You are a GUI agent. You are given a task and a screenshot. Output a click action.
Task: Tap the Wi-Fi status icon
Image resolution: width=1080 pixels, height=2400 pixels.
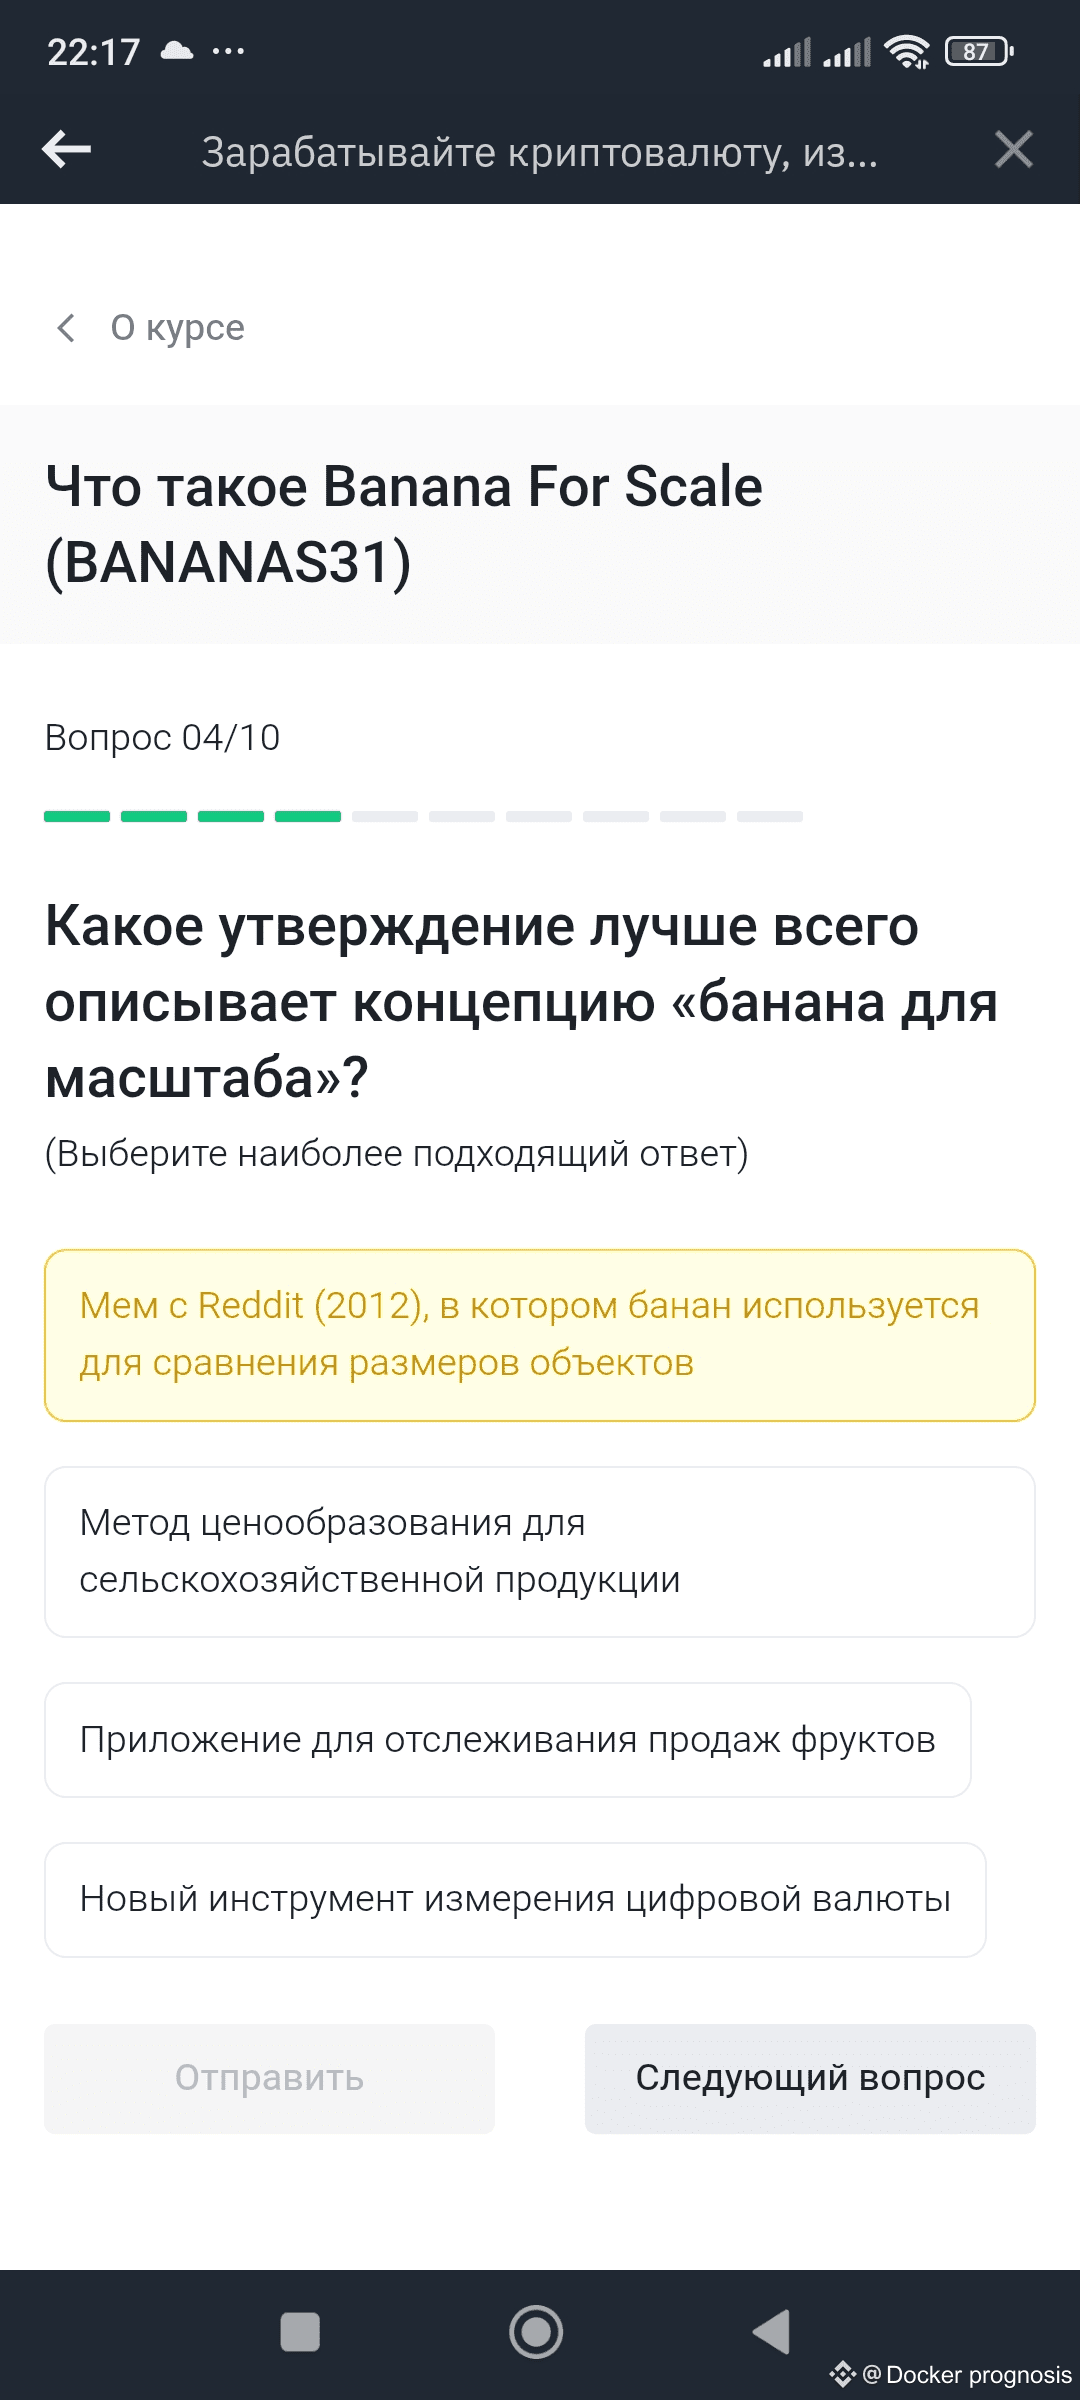[907, 51]
